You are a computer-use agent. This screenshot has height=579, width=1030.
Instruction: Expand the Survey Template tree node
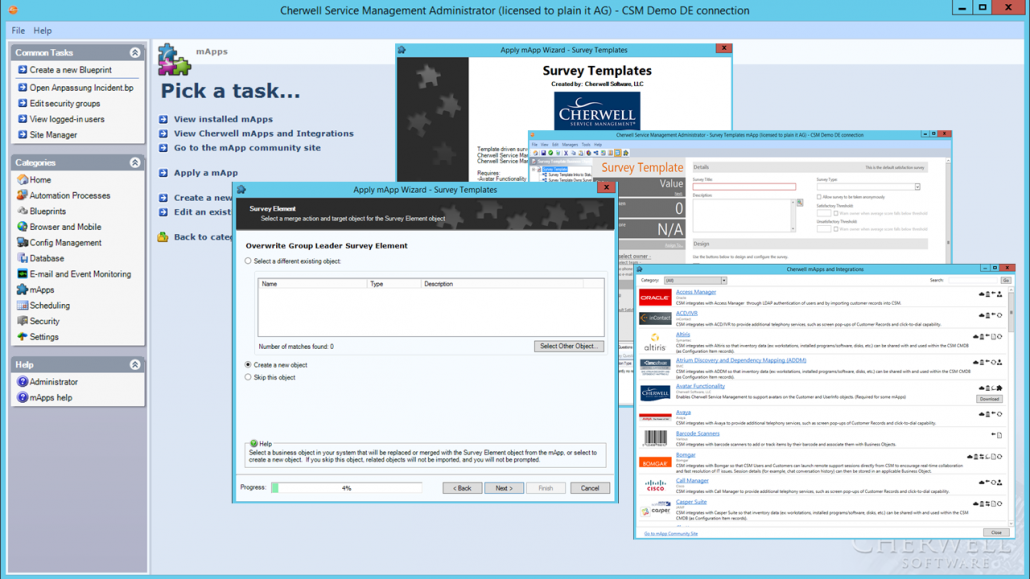coord(534,170)
